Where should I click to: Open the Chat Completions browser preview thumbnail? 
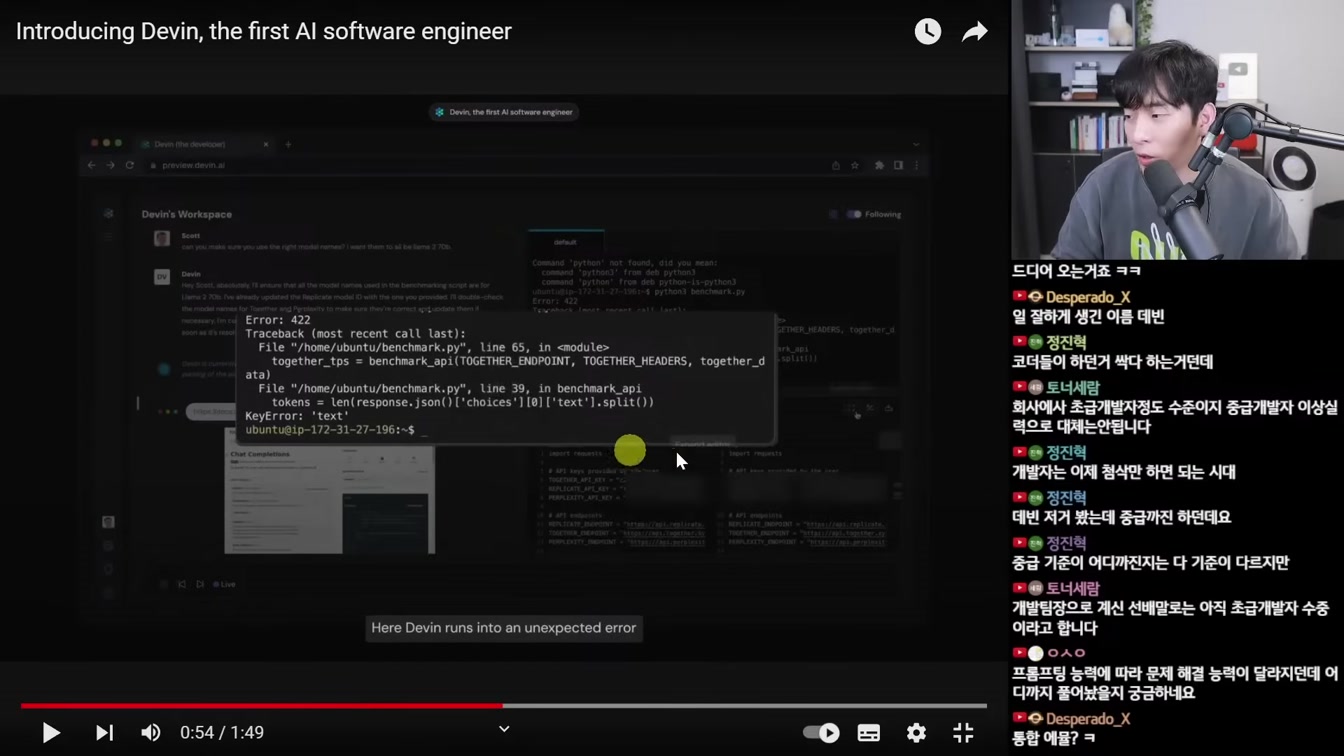[x=329, y=498]
